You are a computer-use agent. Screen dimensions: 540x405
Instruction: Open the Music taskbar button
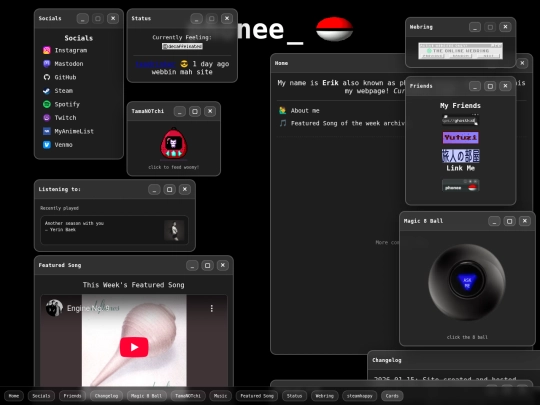coord(220,396)
